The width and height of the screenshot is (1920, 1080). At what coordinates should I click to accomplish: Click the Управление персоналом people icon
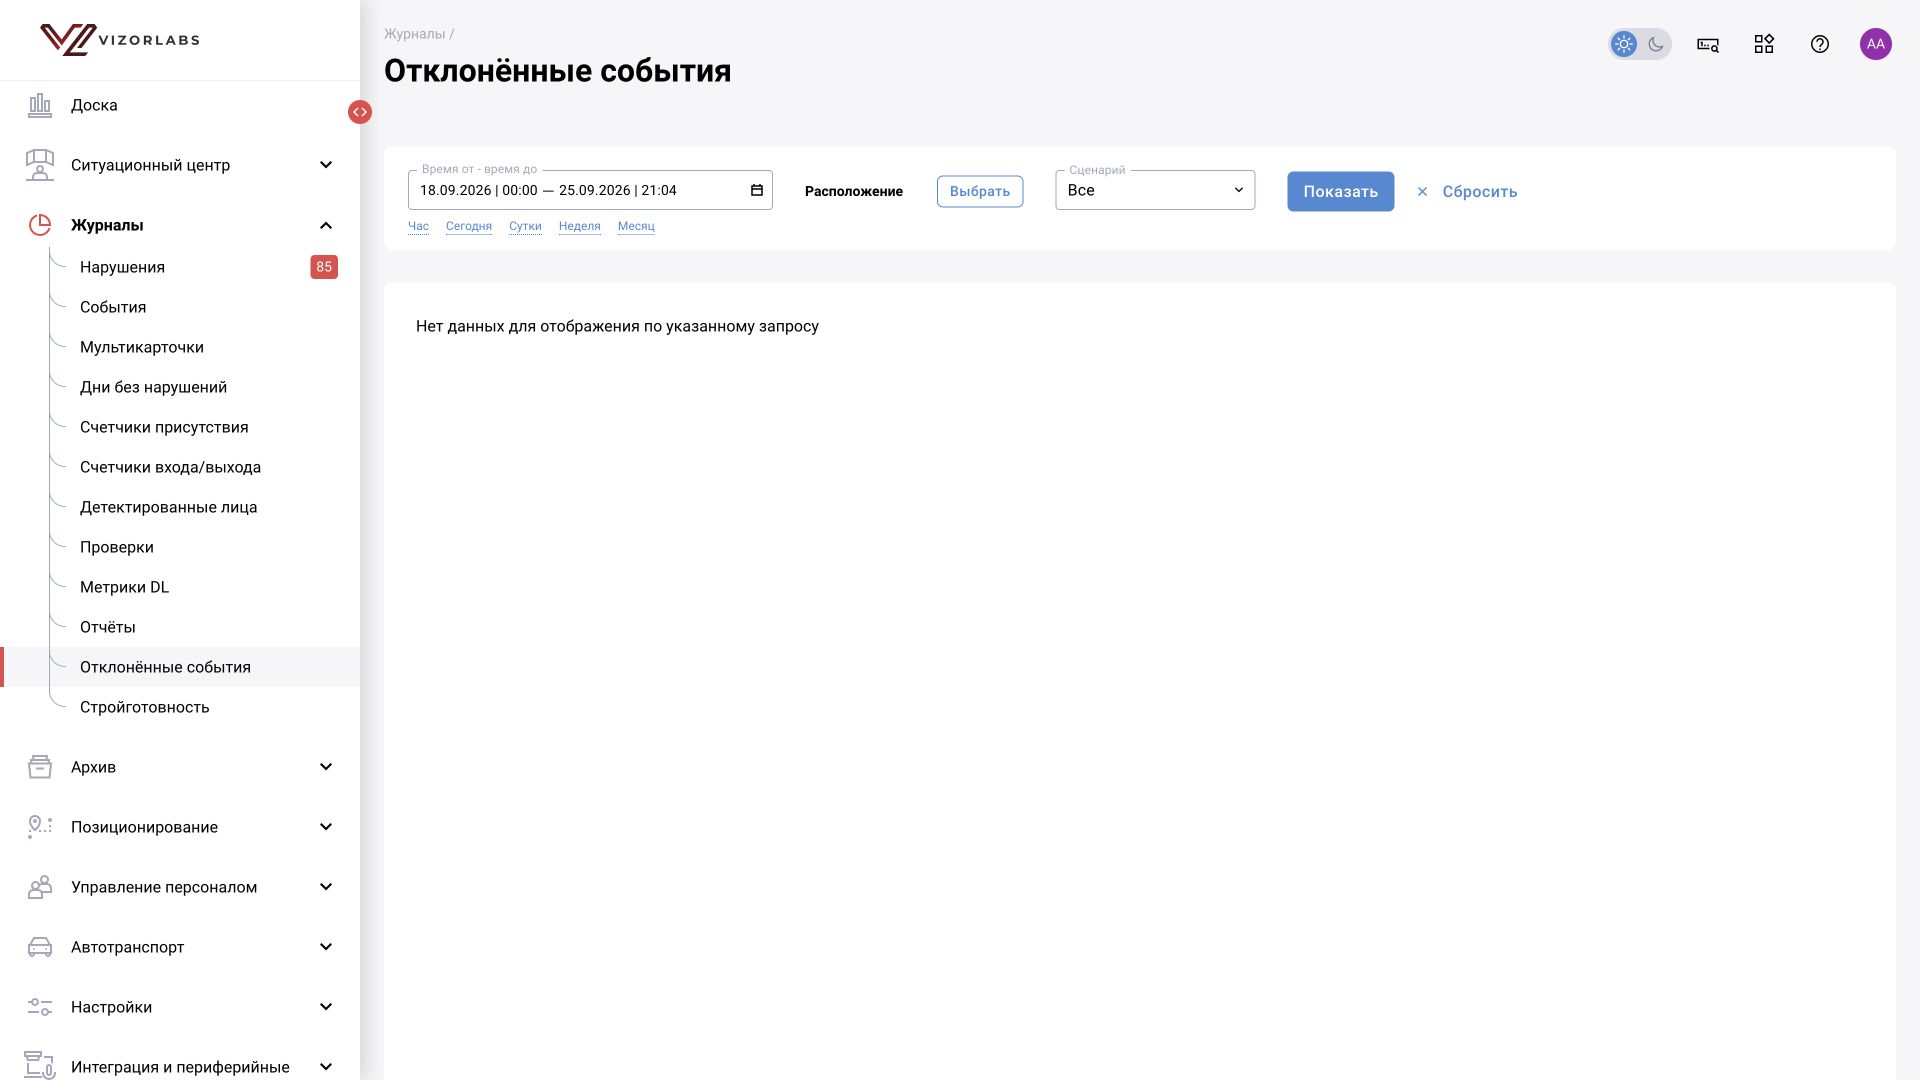tap(40, 887)
